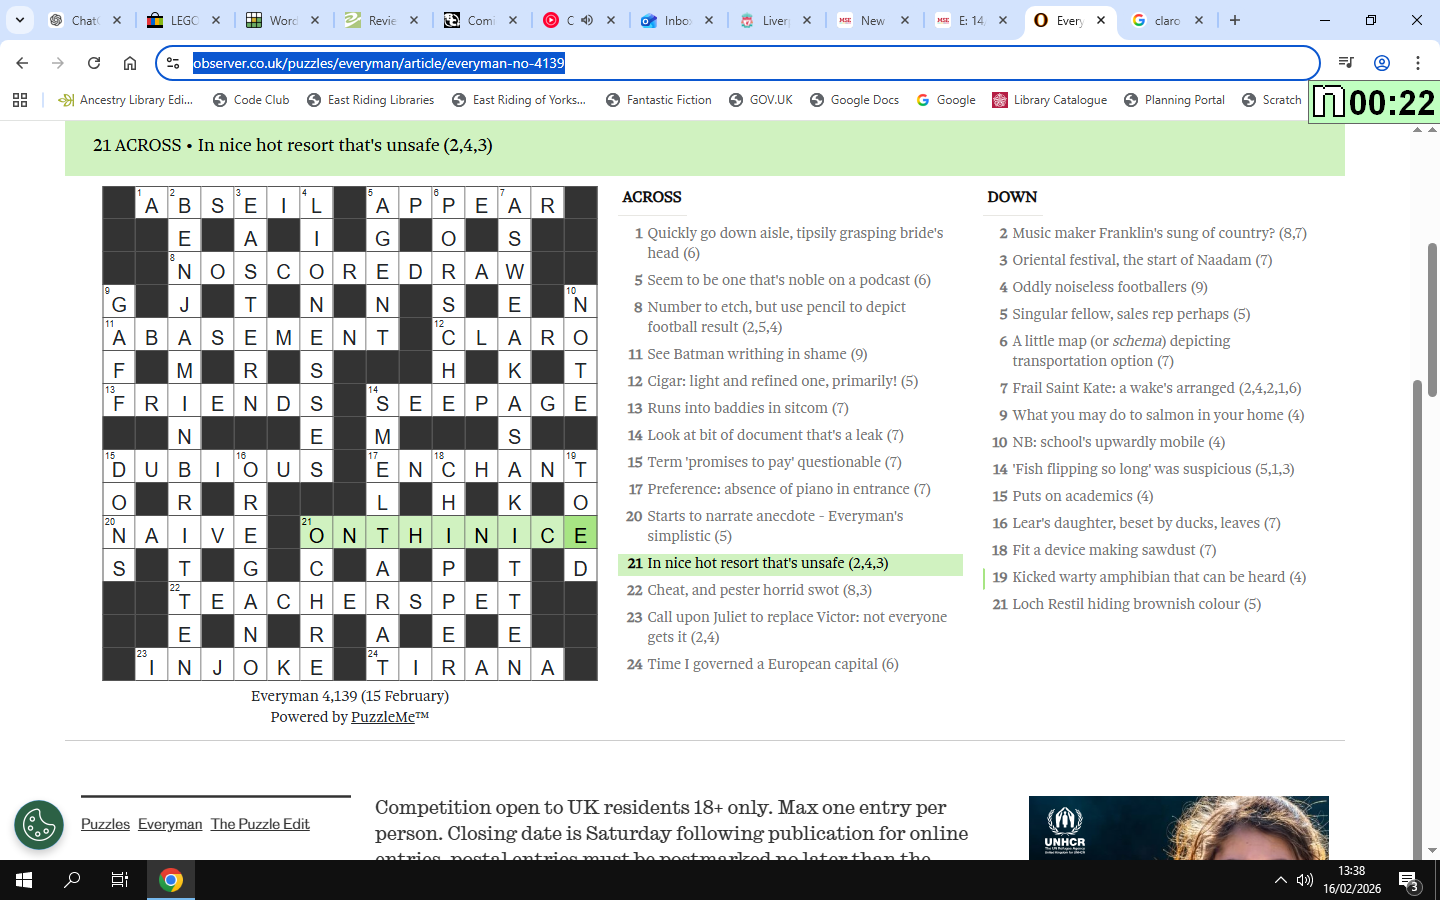Show hidden system tray icons

pos(1280,880)
